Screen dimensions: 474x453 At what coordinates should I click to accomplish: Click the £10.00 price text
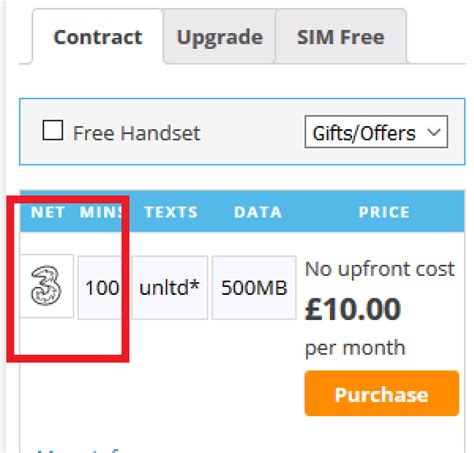point(353,309)
